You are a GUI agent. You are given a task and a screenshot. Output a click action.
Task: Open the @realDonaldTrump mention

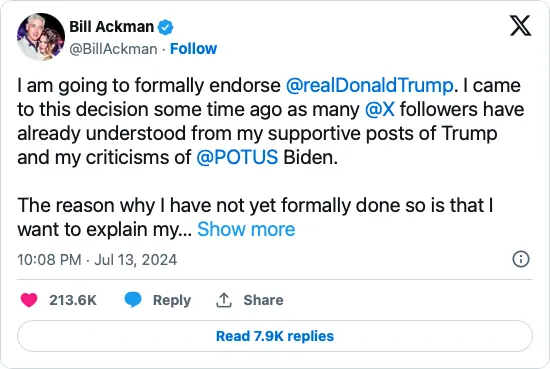370,86
